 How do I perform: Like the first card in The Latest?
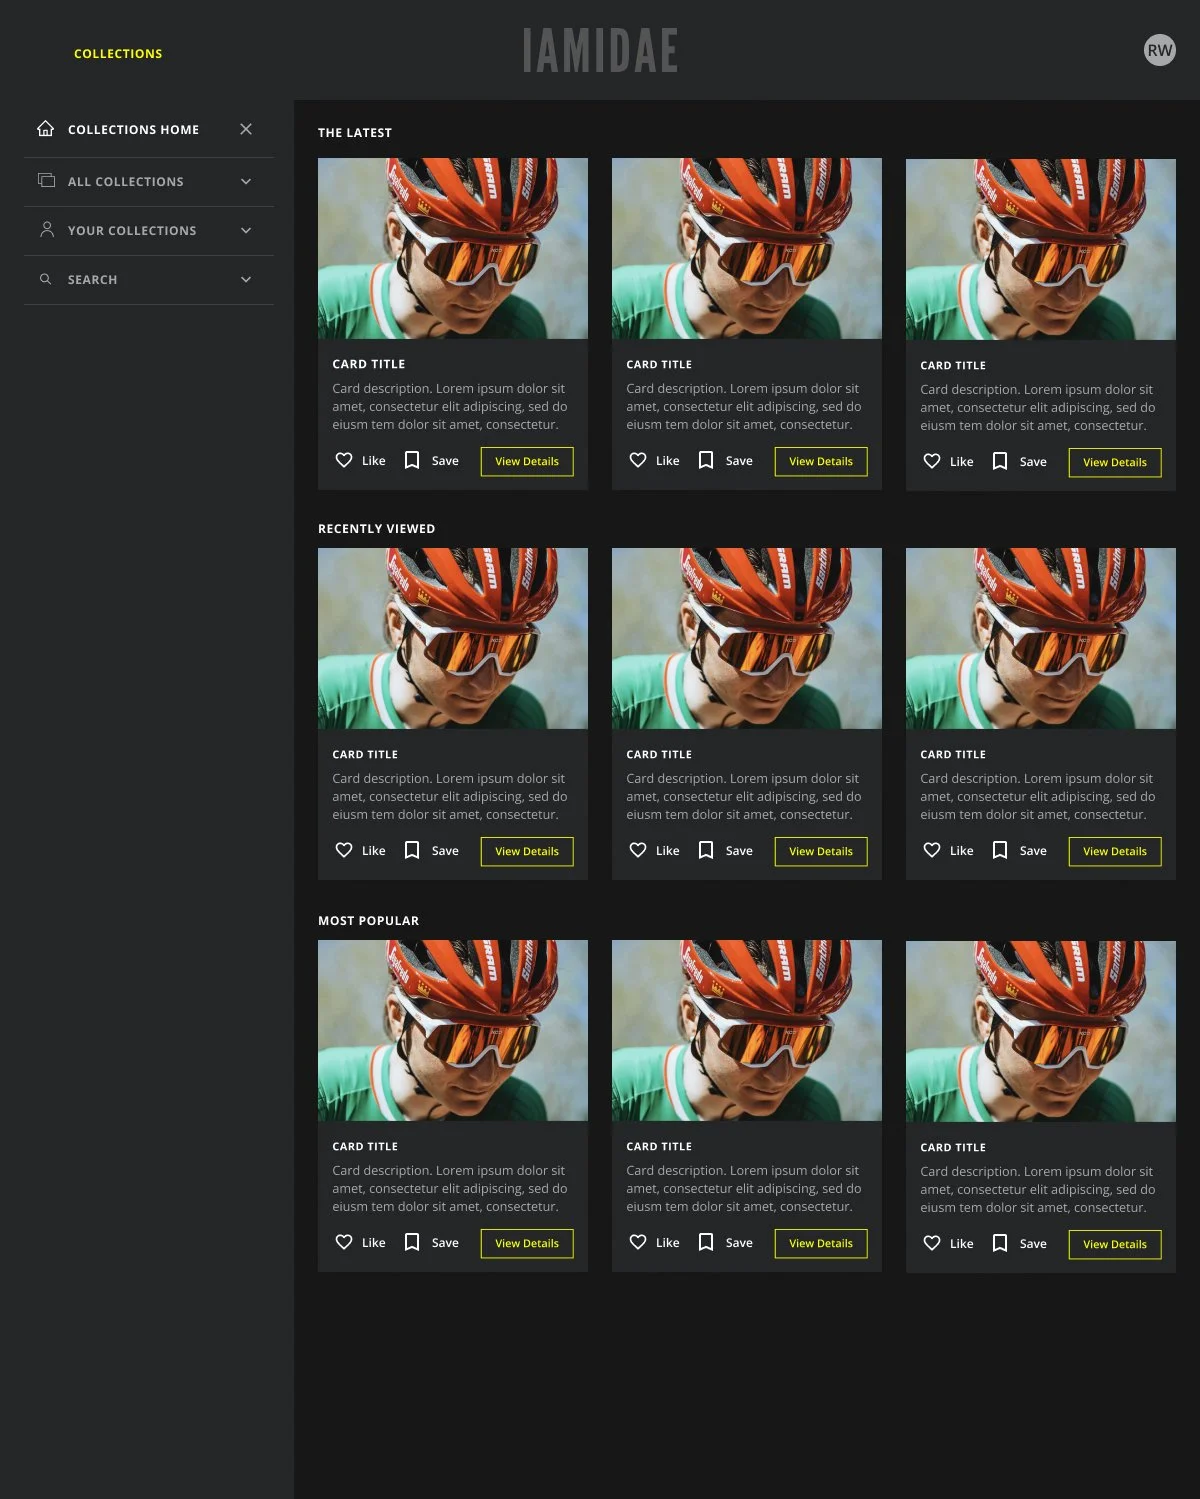[x=360, y=460]
